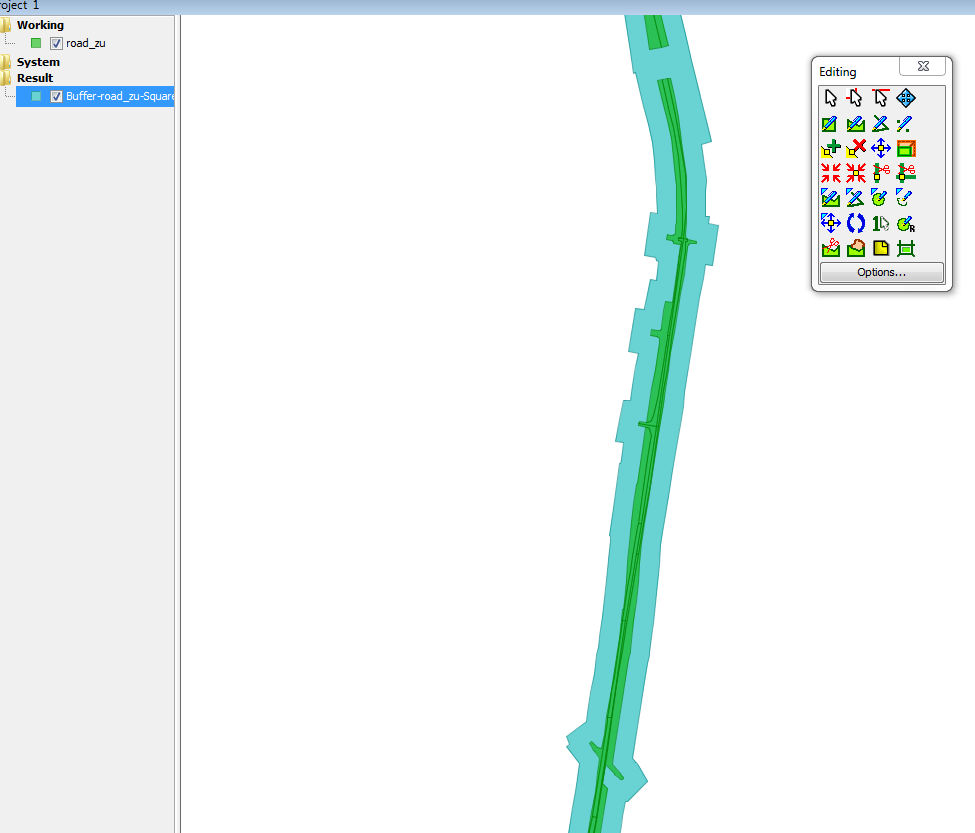Open the Options dialog in Editing panel
Image resolution: width=975 pixels, height=833 pixels.
click(881, 272)
